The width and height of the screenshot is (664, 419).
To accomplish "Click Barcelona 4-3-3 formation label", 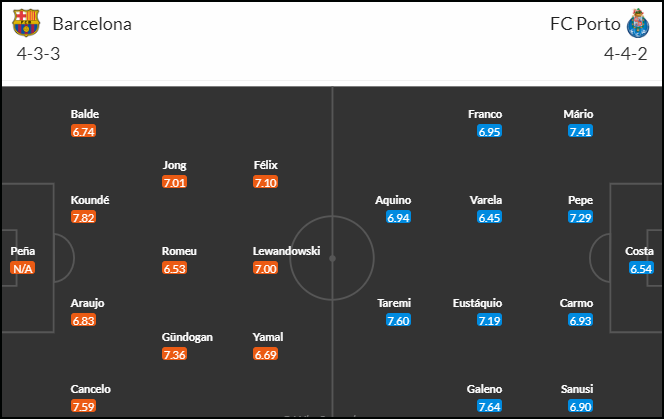I will 39,54.
